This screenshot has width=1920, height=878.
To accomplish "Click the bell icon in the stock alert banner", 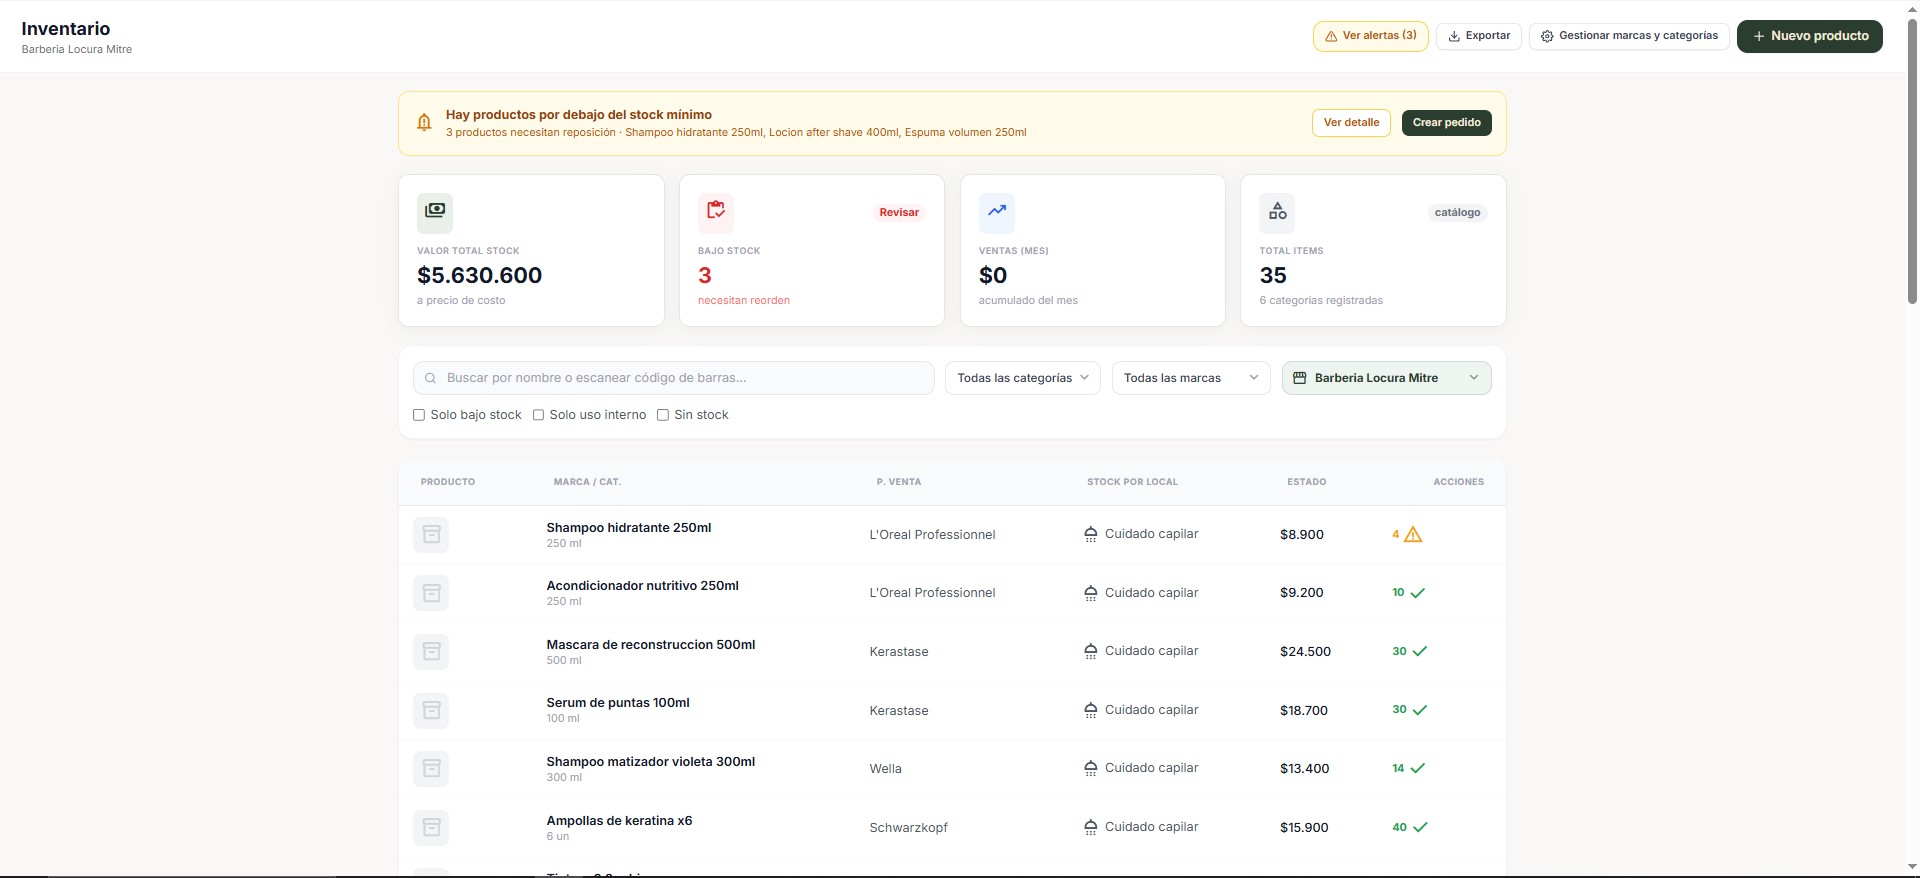I will 424,122.
